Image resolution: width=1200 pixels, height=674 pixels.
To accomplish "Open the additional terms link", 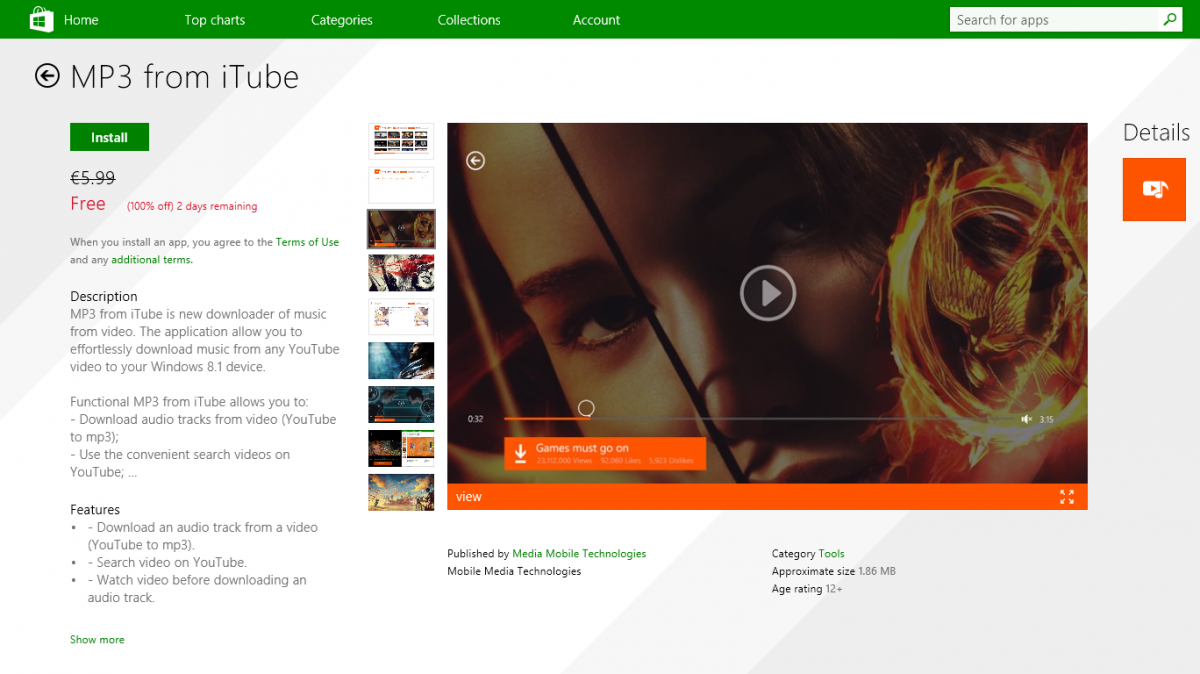I will point(152,260).
